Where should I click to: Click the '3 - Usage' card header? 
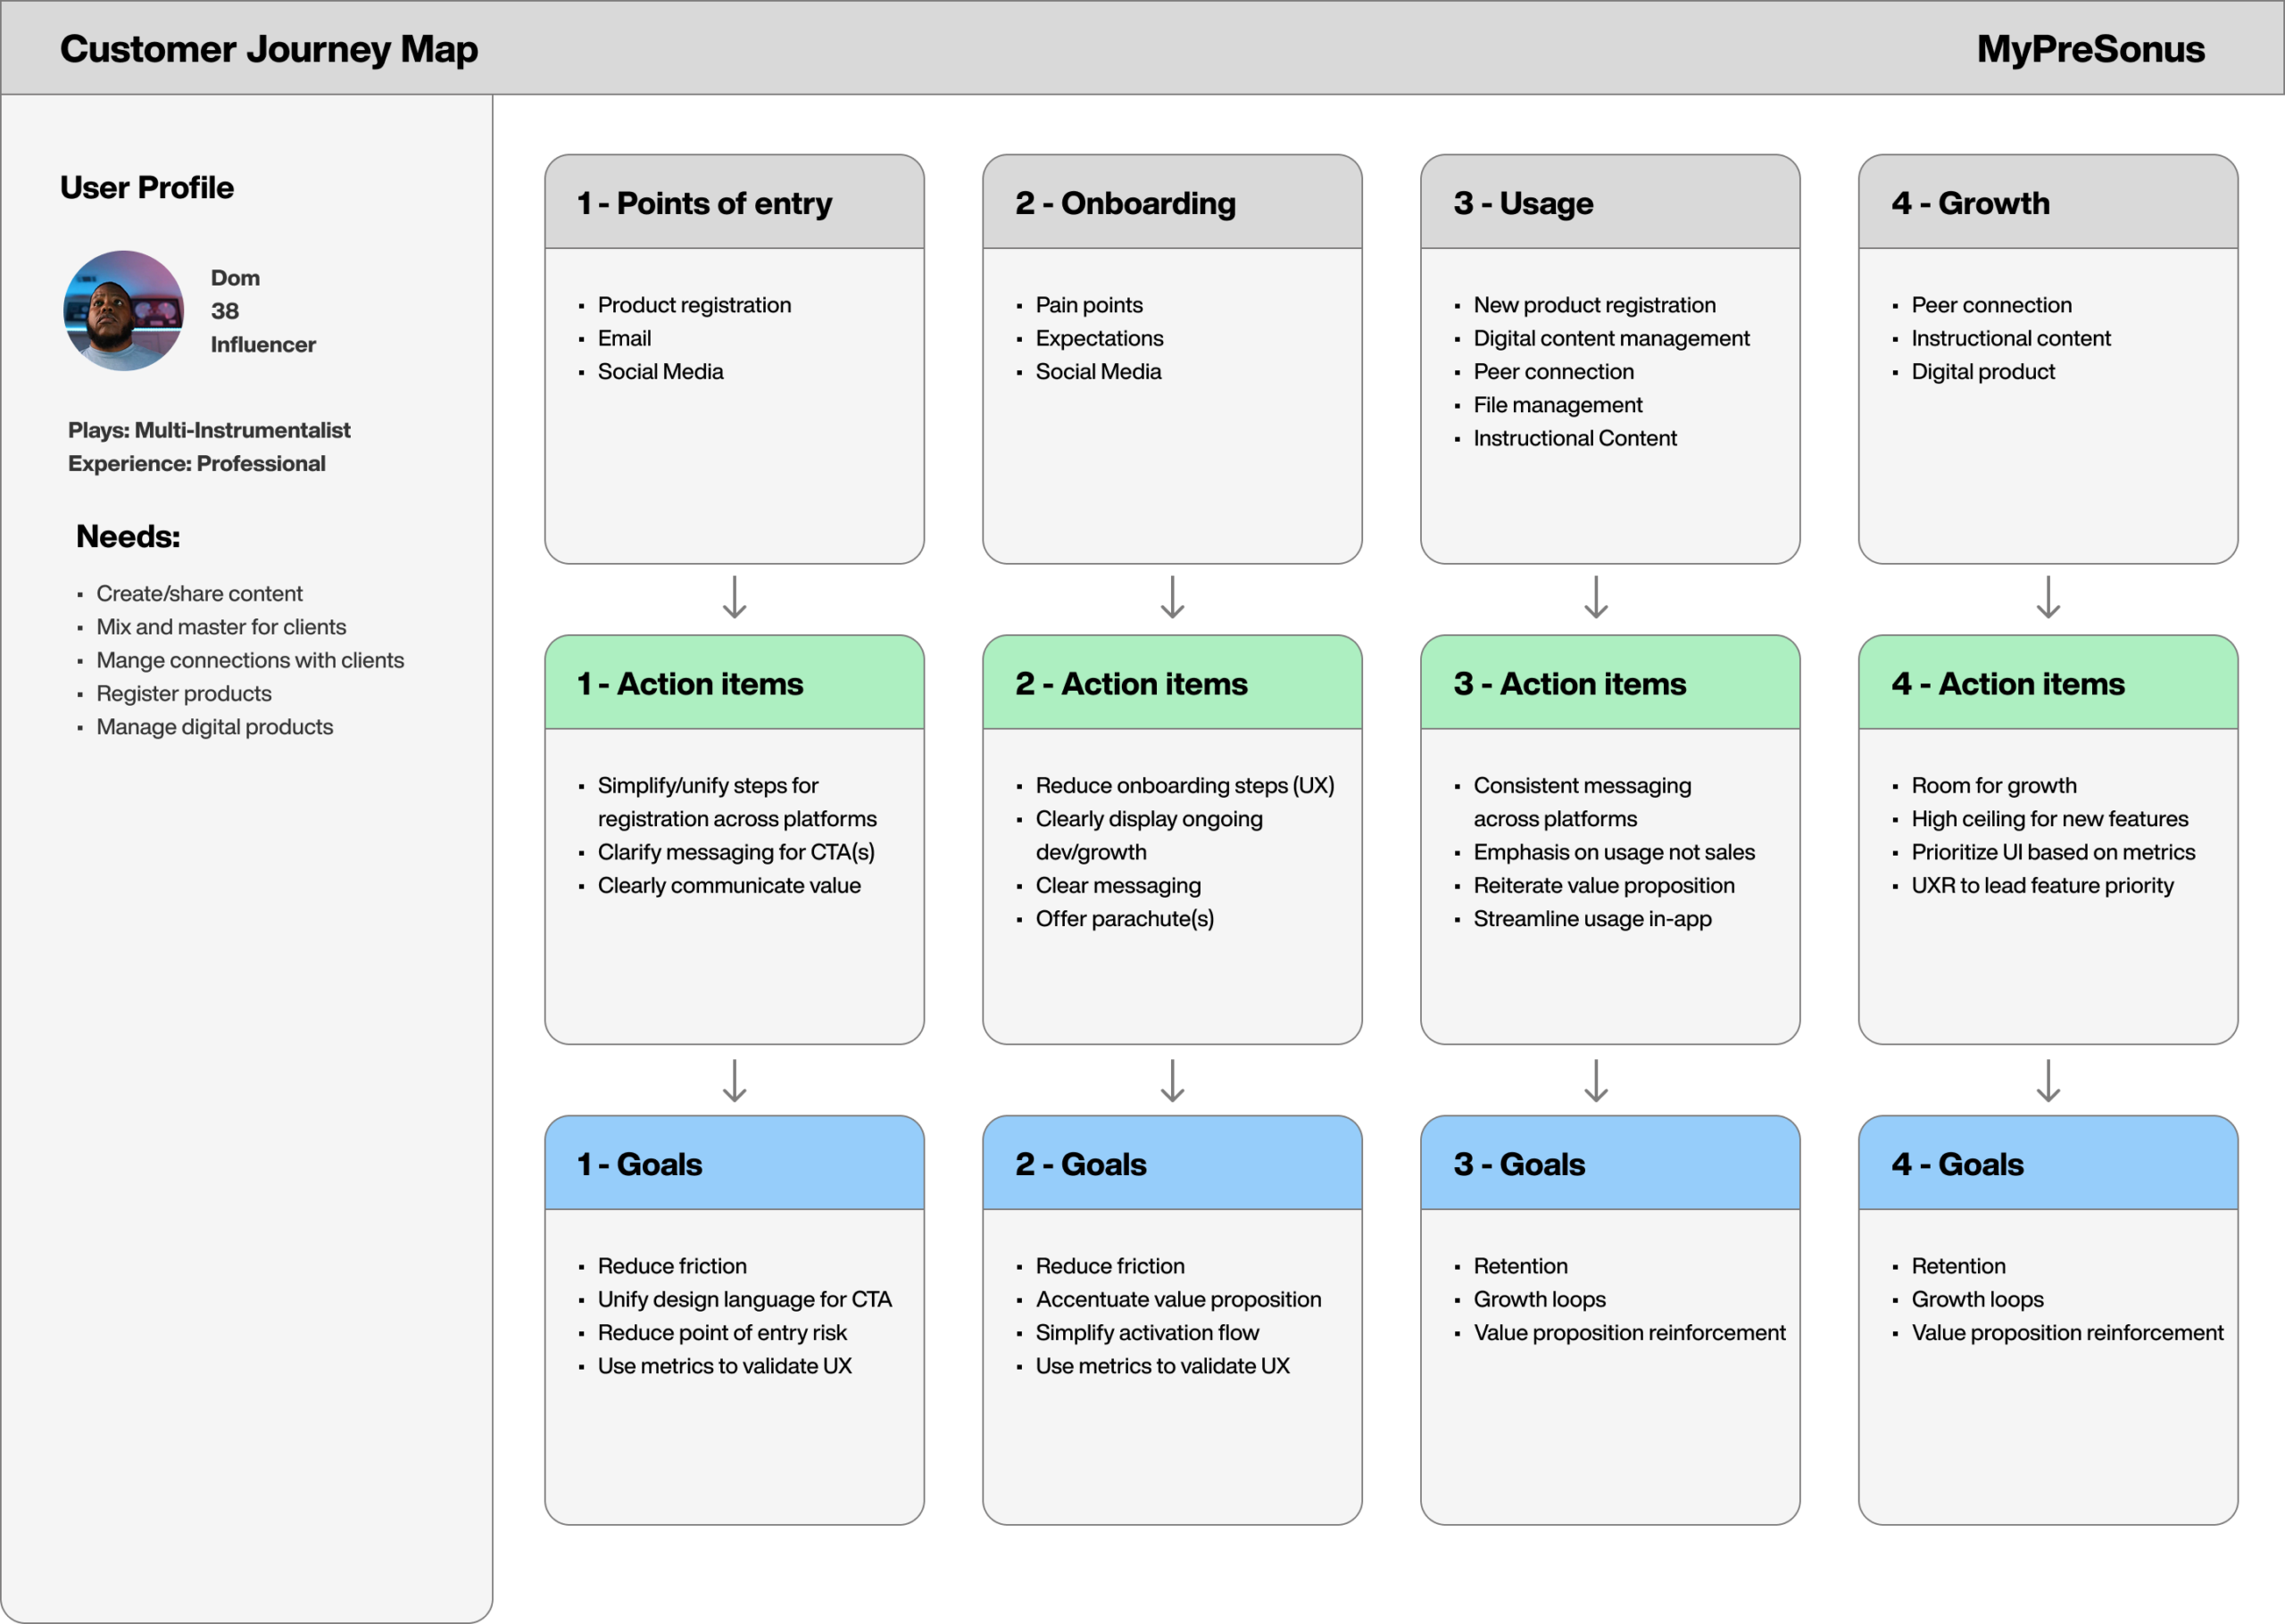tap(1609, 203)
